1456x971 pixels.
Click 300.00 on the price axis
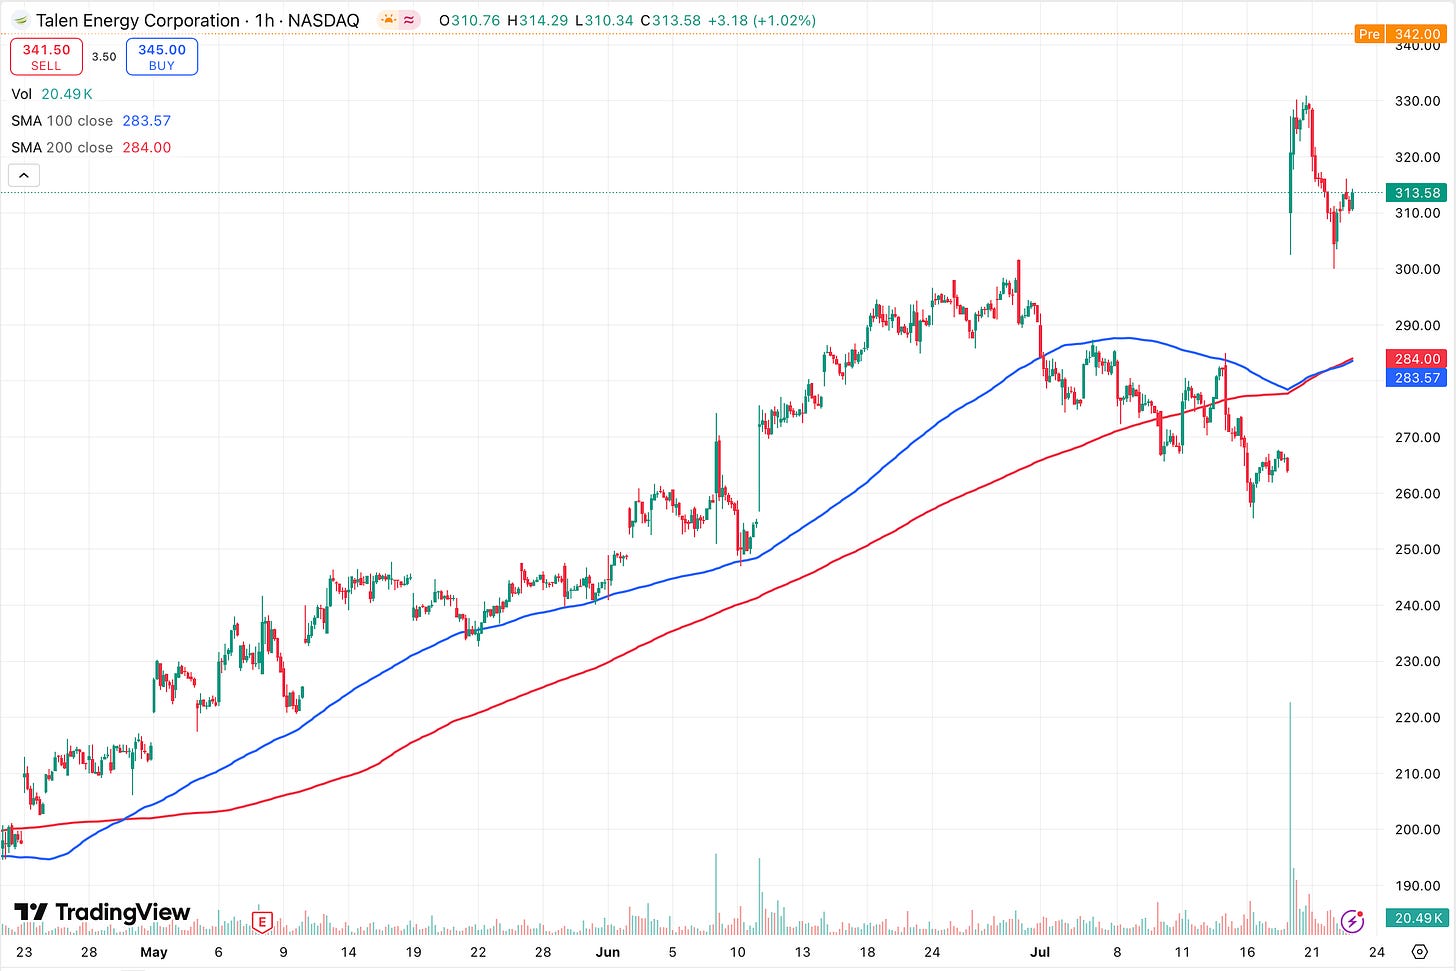[x=1417, y=269]
